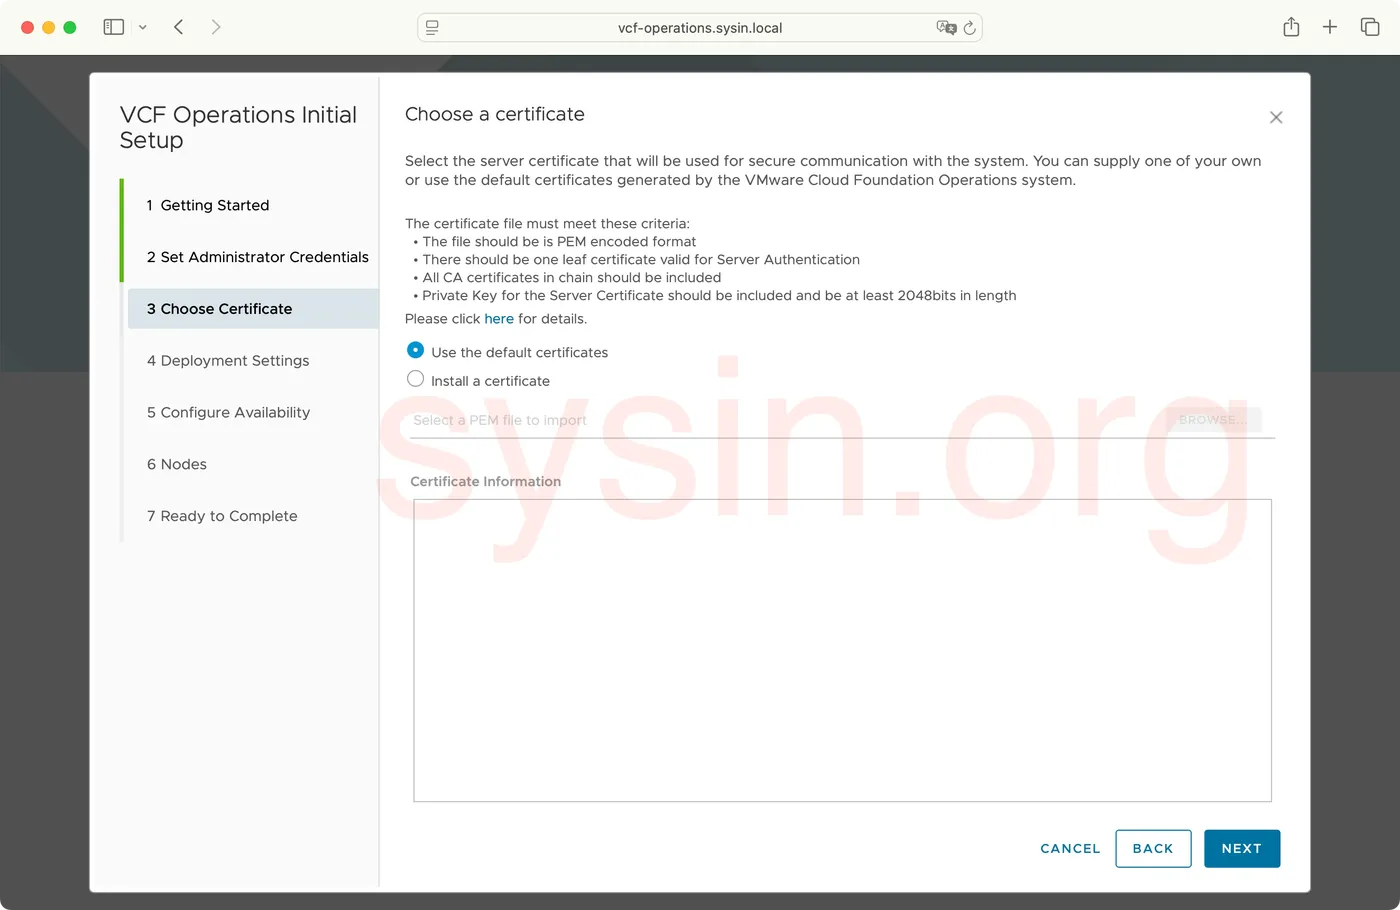Close window with the red traffic light
This screenshot has height=910, width=1400.
[x=27, y=28]
